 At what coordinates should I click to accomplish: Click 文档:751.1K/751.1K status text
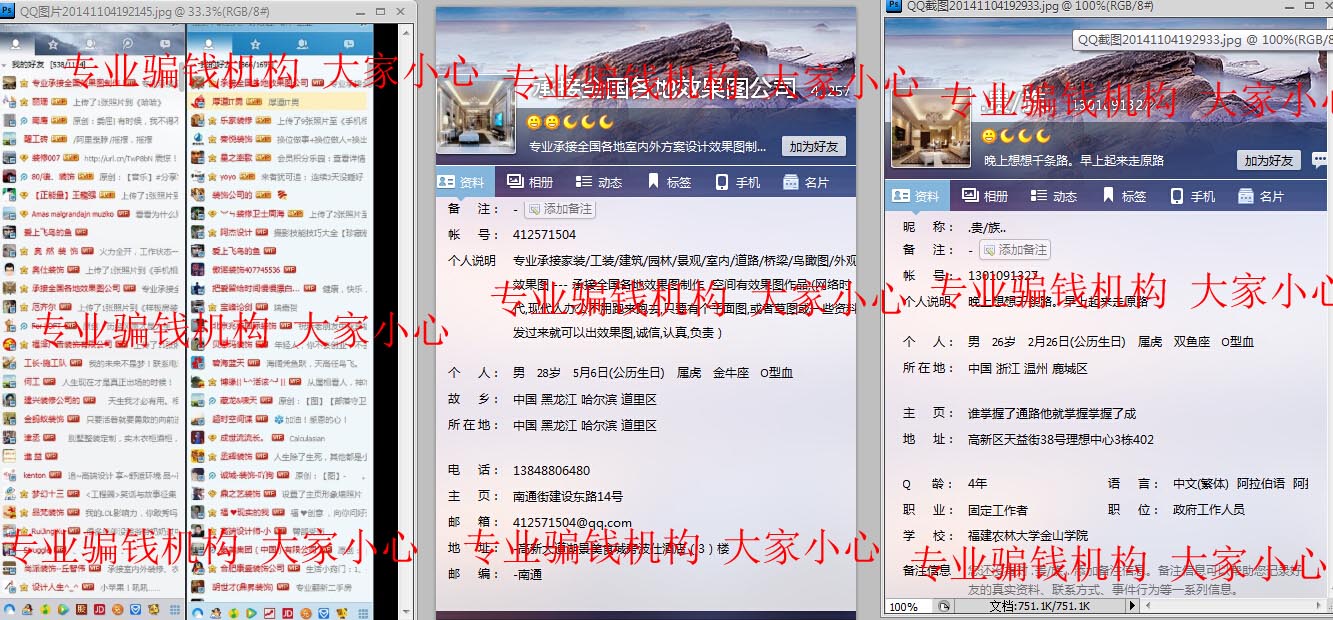point(1039,606)
